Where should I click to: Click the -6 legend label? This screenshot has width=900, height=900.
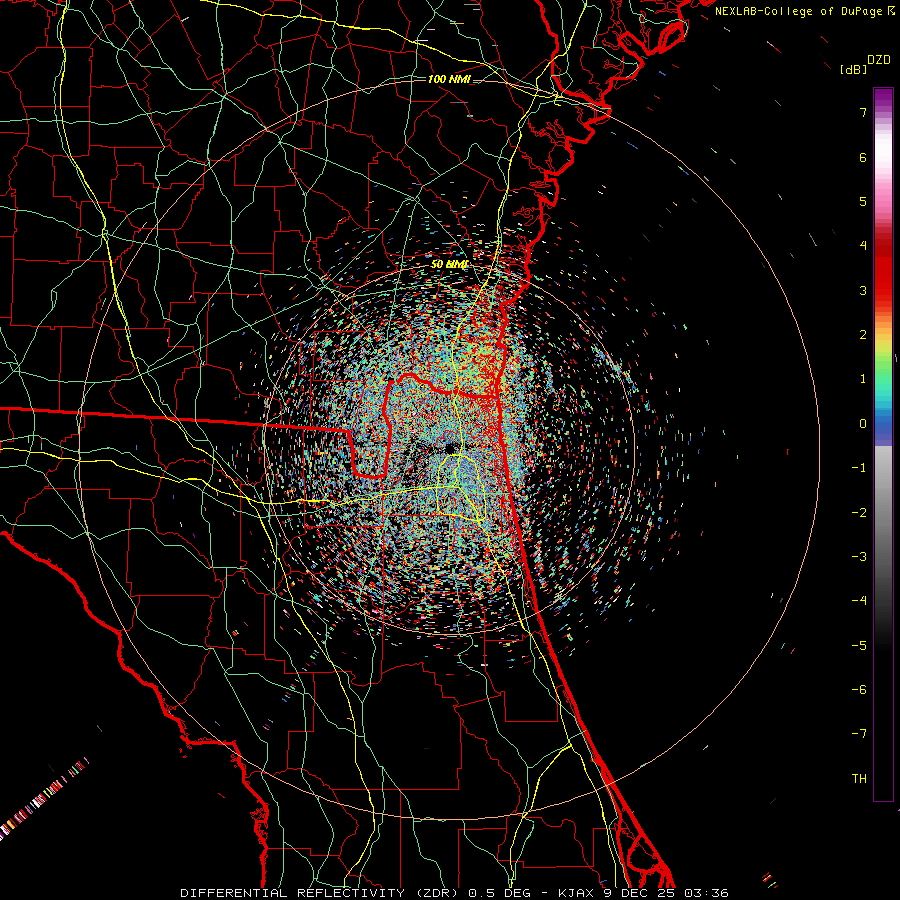point(859,690)
